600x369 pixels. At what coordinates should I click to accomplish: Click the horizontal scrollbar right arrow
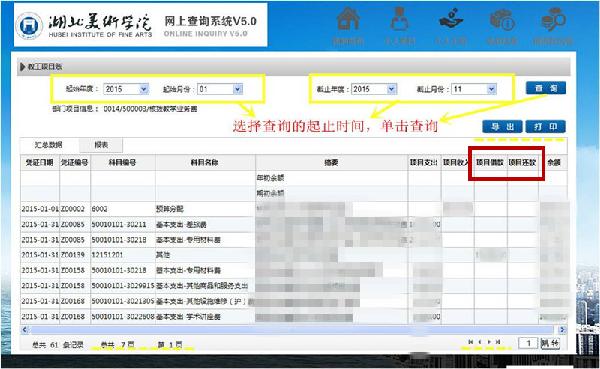point(562,330)
